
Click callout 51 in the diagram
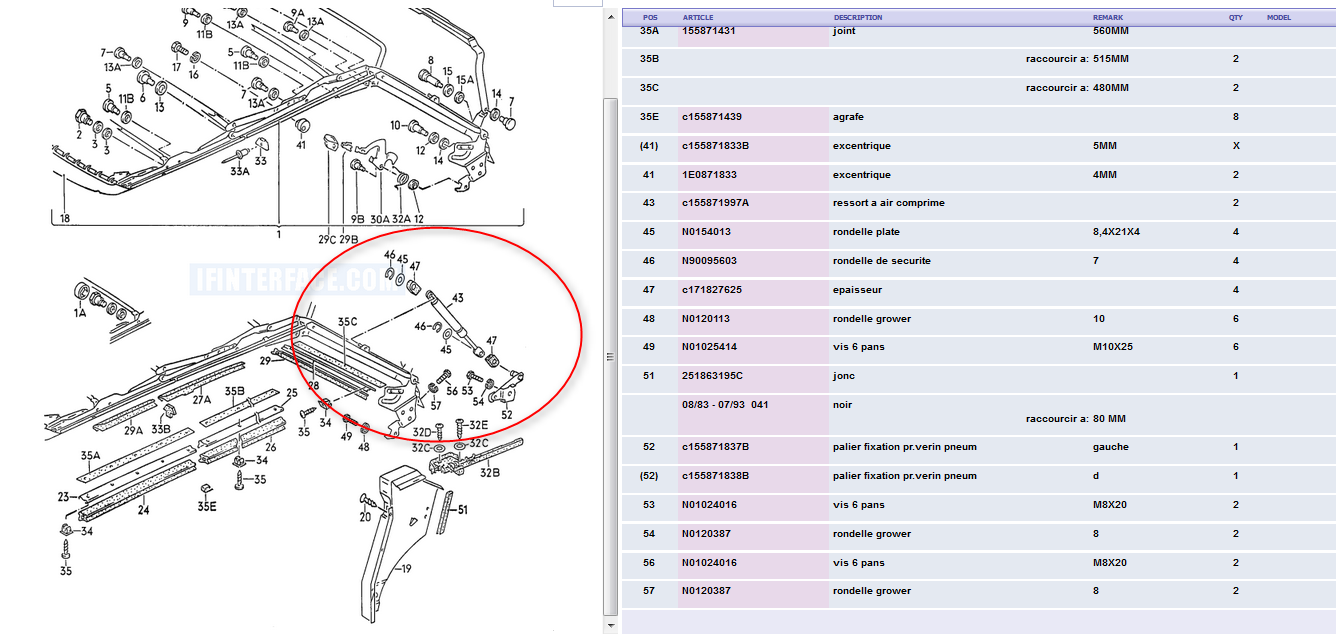[x=462, y=510]
